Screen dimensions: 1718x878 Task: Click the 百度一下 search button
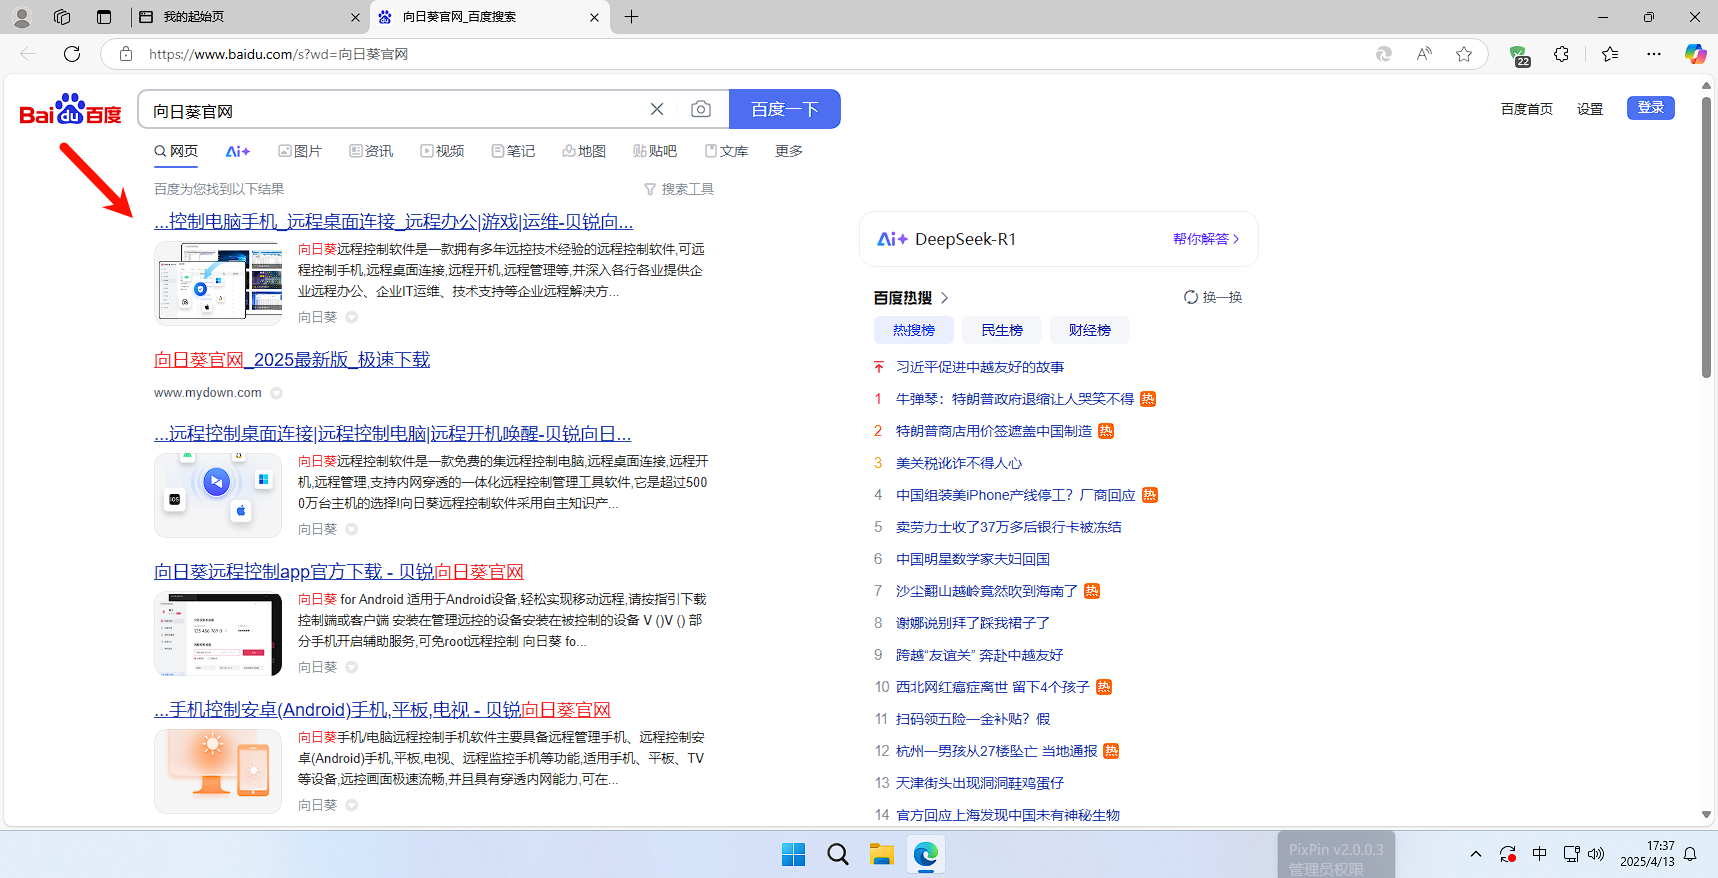785,109
